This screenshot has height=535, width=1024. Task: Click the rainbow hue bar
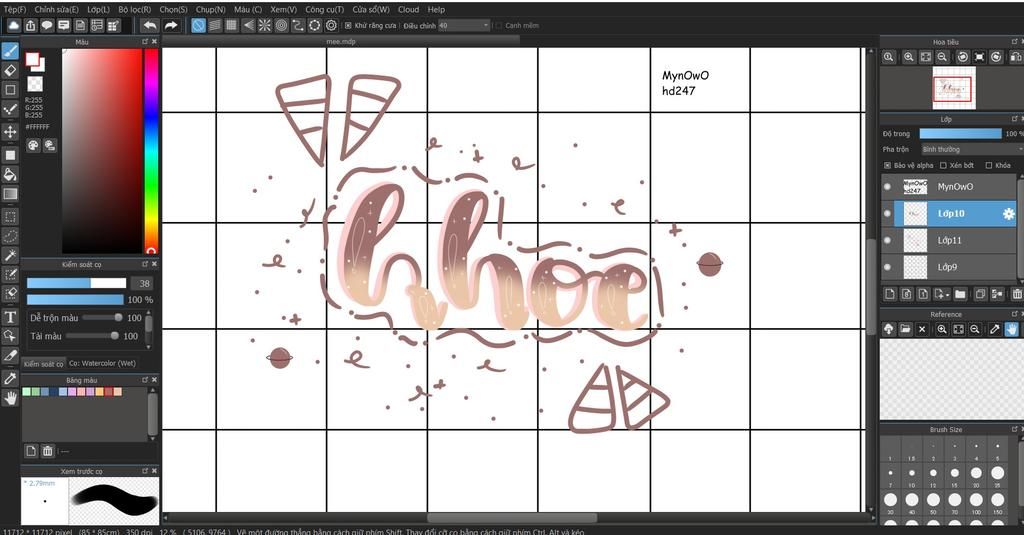click(151, 151)
